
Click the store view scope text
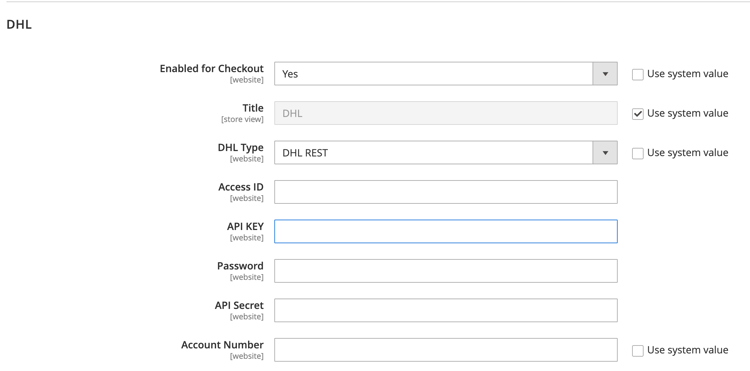click(x=242, y=119)
